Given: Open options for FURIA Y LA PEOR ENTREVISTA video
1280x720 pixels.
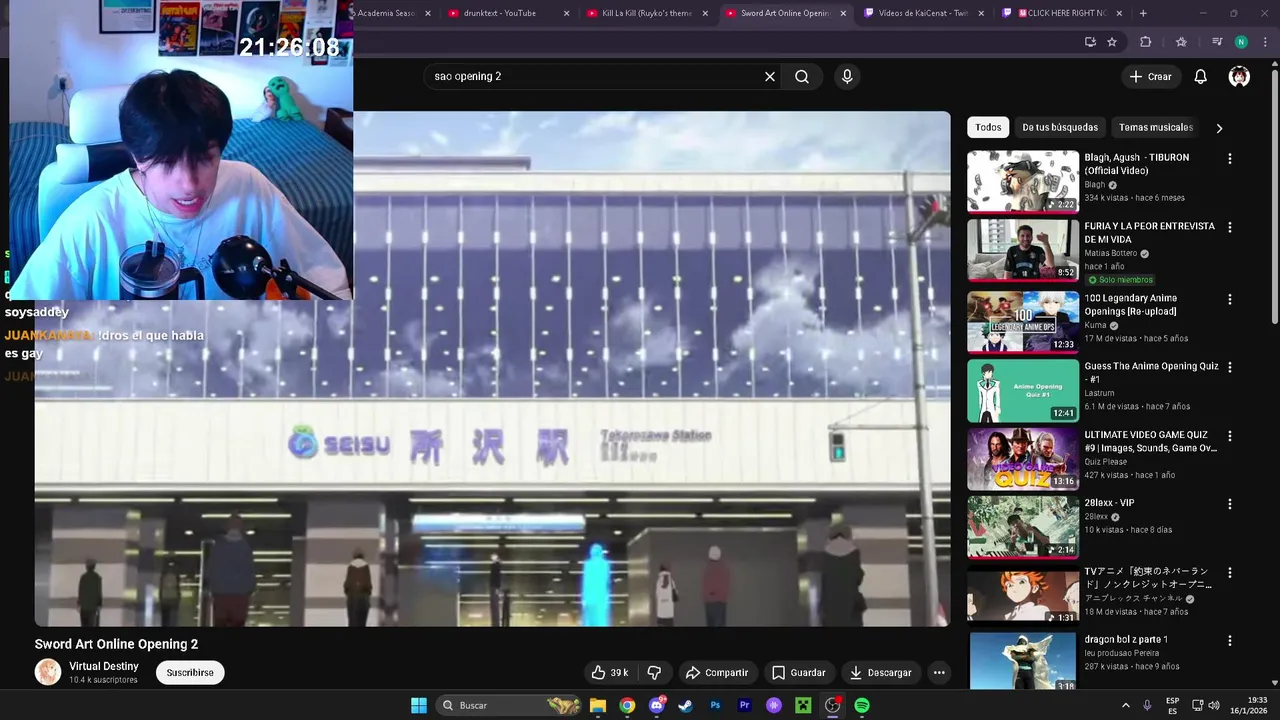Looking at the screenshot, I should [x=1230, y=227].
